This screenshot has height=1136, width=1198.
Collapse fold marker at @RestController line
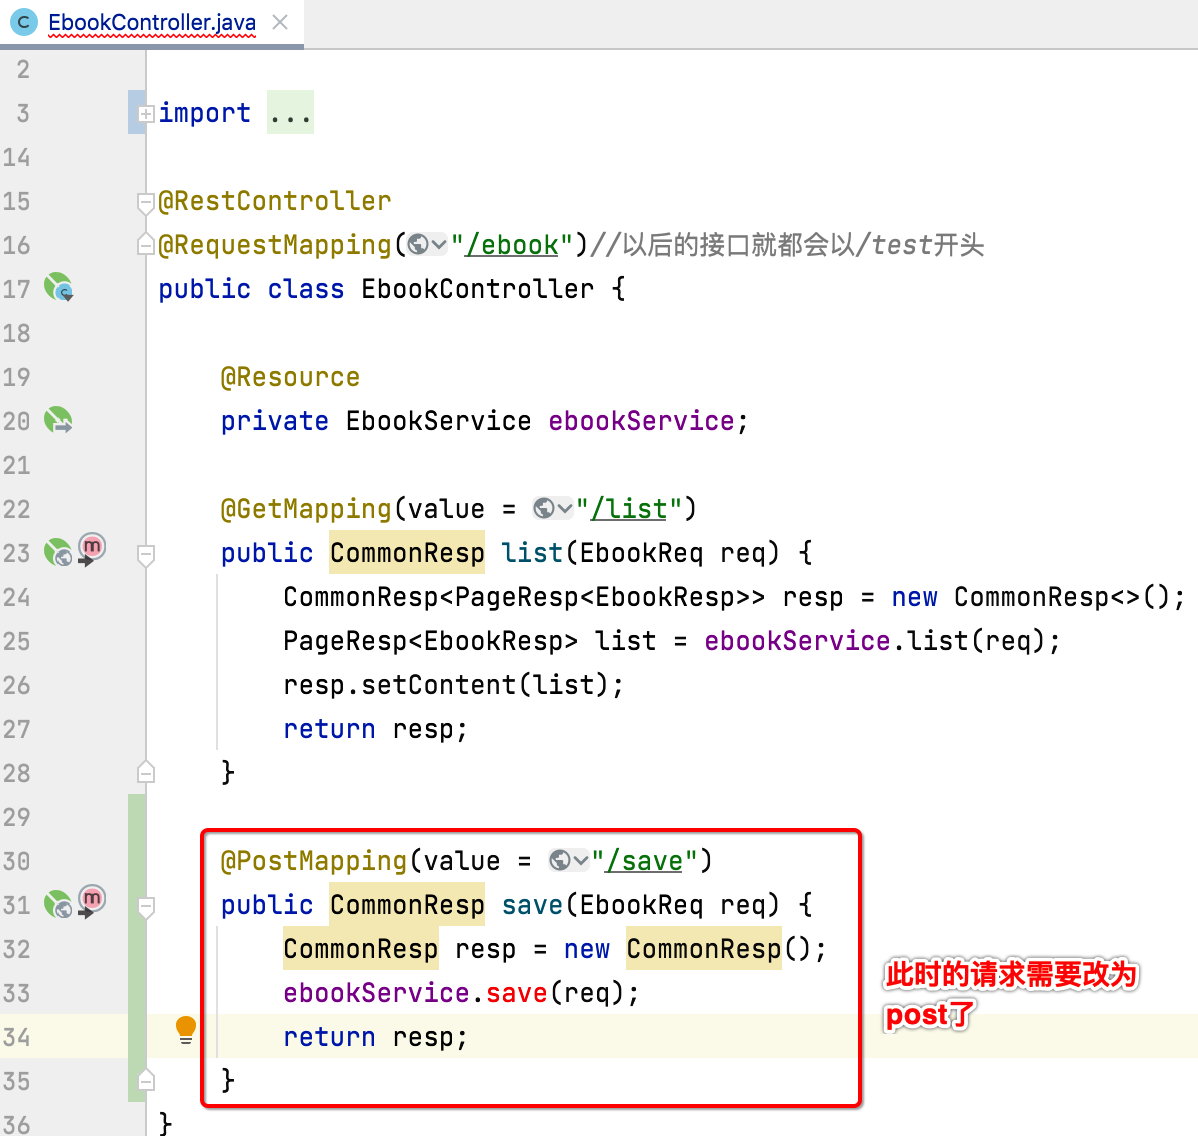(x=146, y=202)
